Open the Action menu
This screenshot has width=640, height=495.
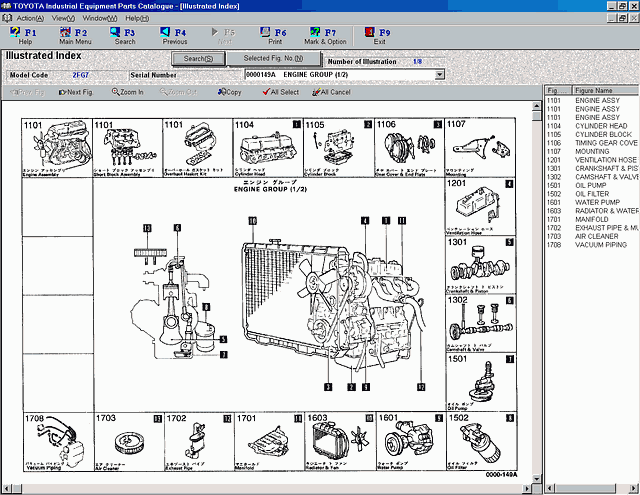pyautogui.click(x=30, y=18)
